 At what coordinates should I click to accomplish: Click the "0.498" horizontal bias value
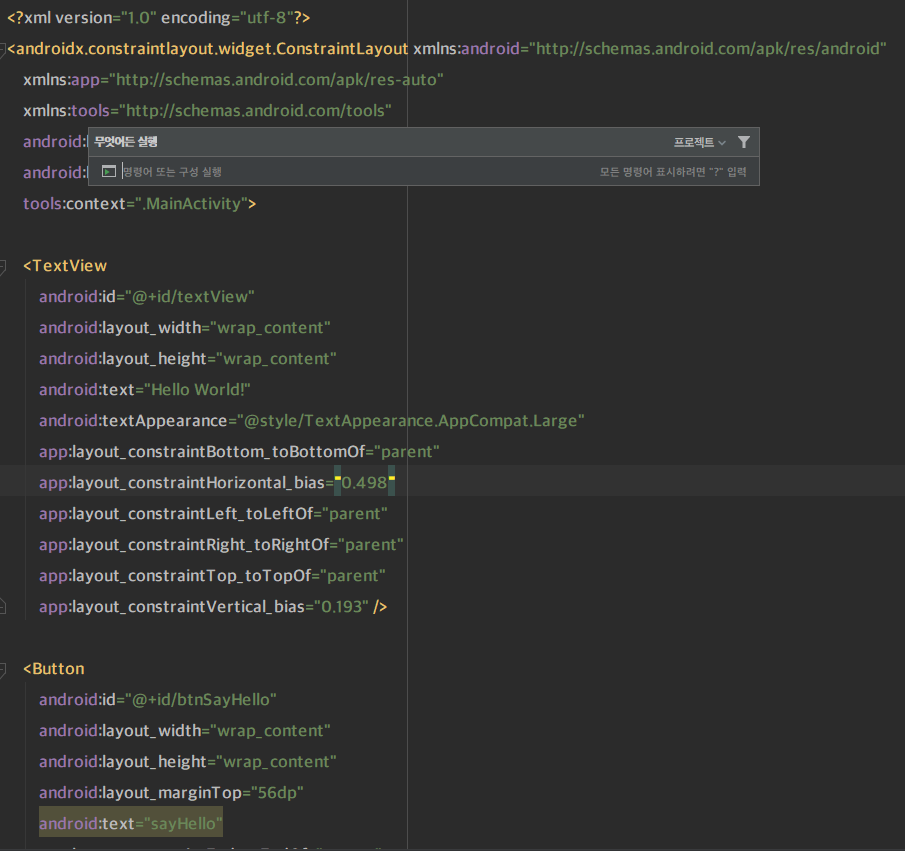pos(364,482)
